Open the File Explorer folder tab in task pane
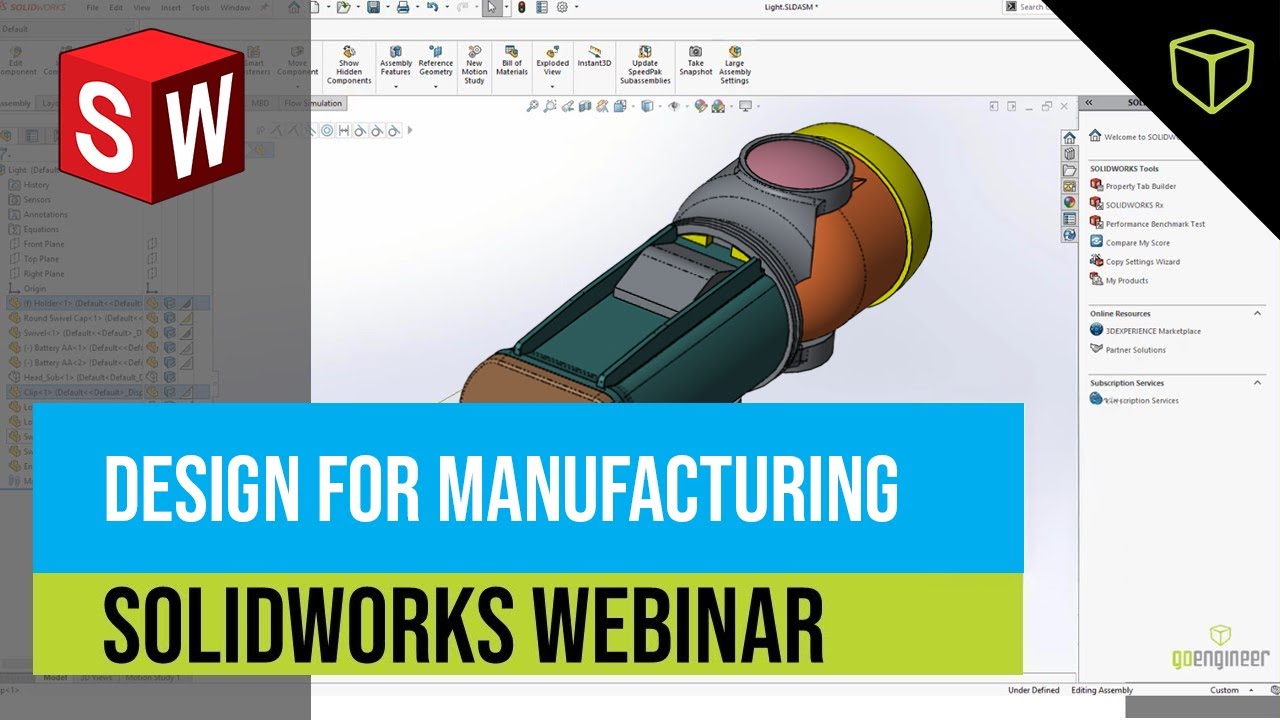Image resolution: width=1280 pixels, height=720 pixels. coord(1069,170)
